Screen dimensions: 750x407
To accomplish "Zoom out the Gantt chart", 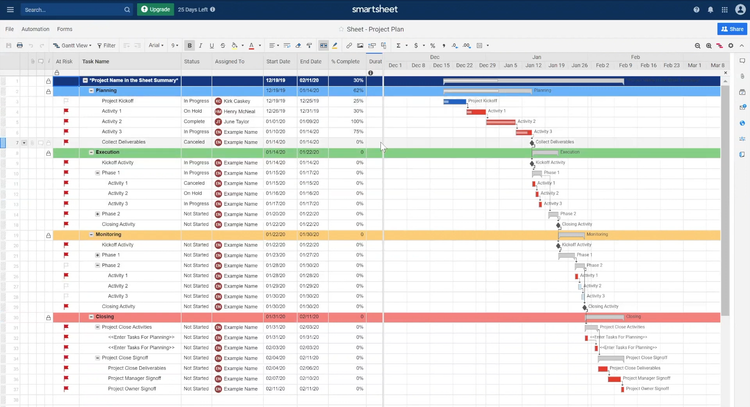I will [697, 45].
